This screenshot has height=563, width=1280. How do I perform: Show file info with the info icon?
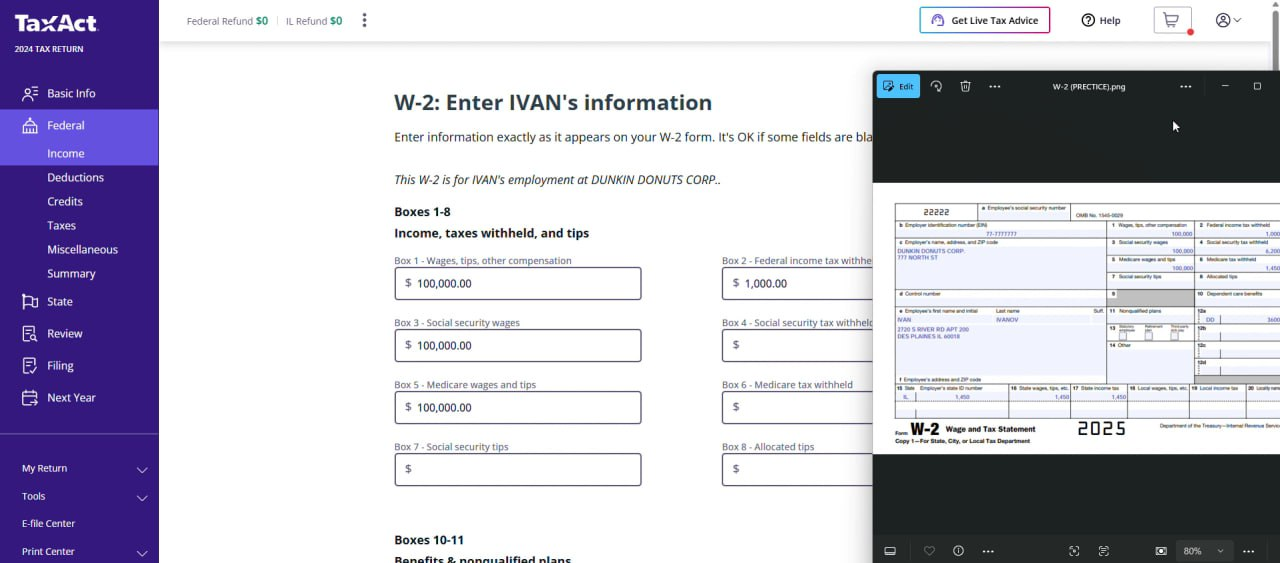pyautogui.click(x=958, y=551)
